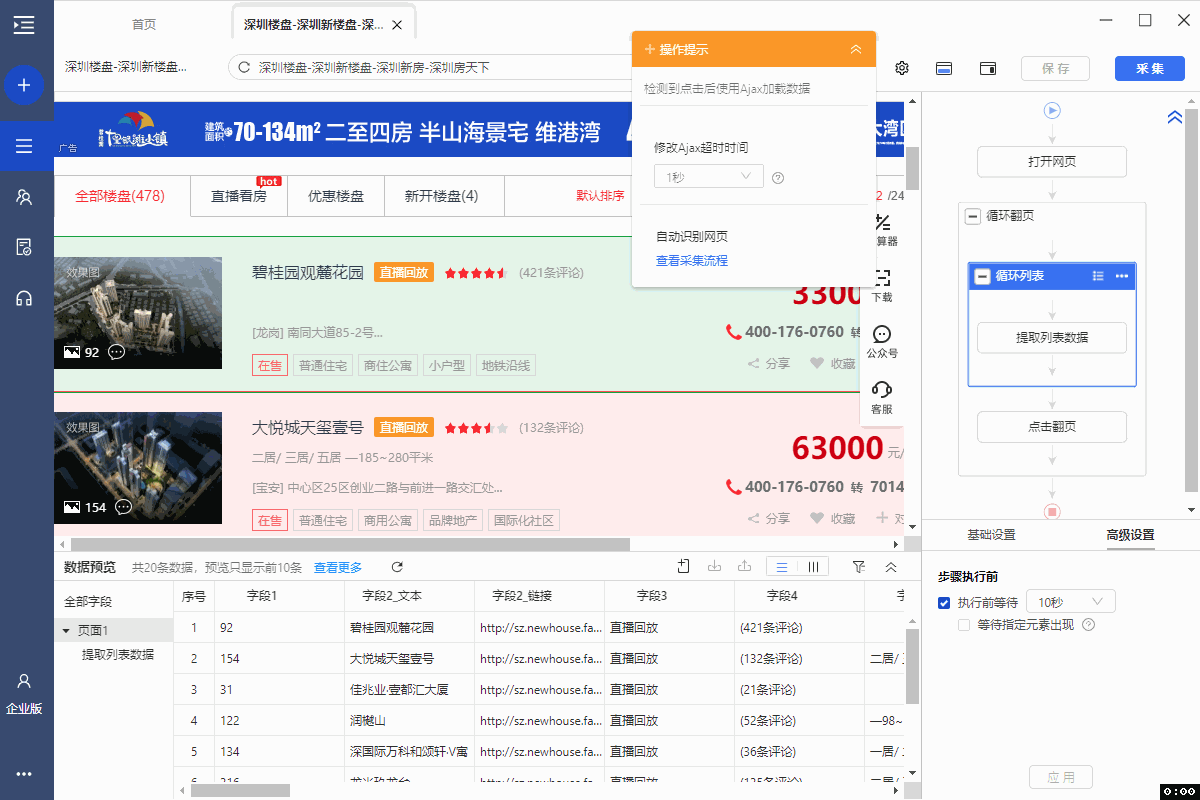Screen dimensions: 1200x800
Task: Refresh the data preview
Action: point(397,567)
